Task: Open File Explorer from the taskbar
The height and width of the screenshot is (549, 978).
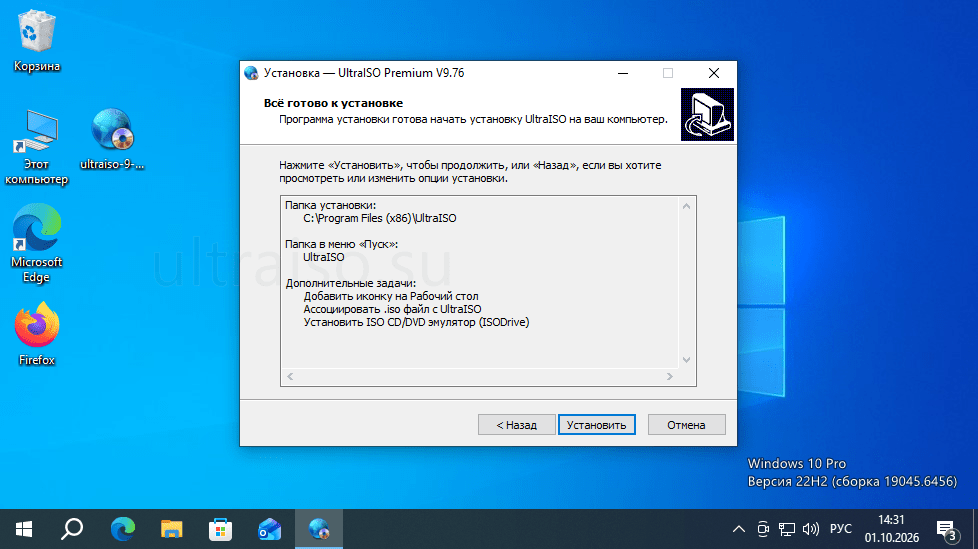Action: [171, 529]
